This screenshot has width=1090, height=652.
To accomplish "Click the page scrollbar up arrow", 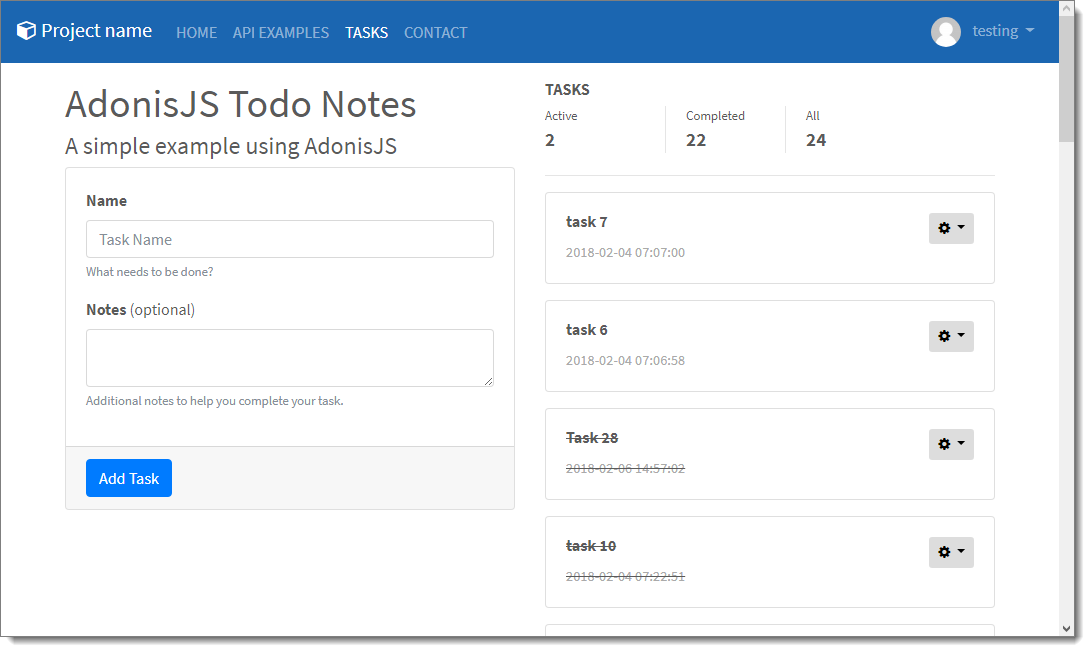I will [x=1066, y=8].
